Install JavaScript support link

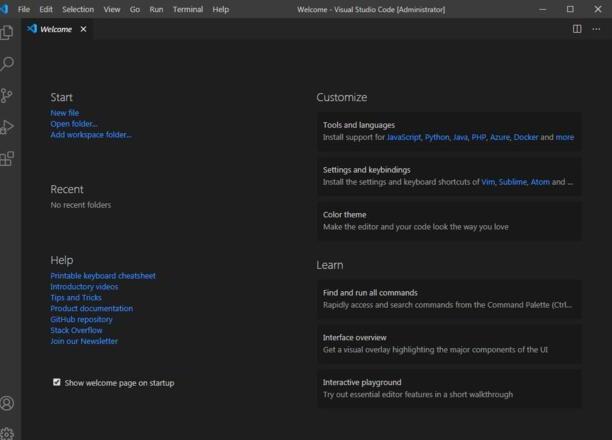(x=404, y=137)
